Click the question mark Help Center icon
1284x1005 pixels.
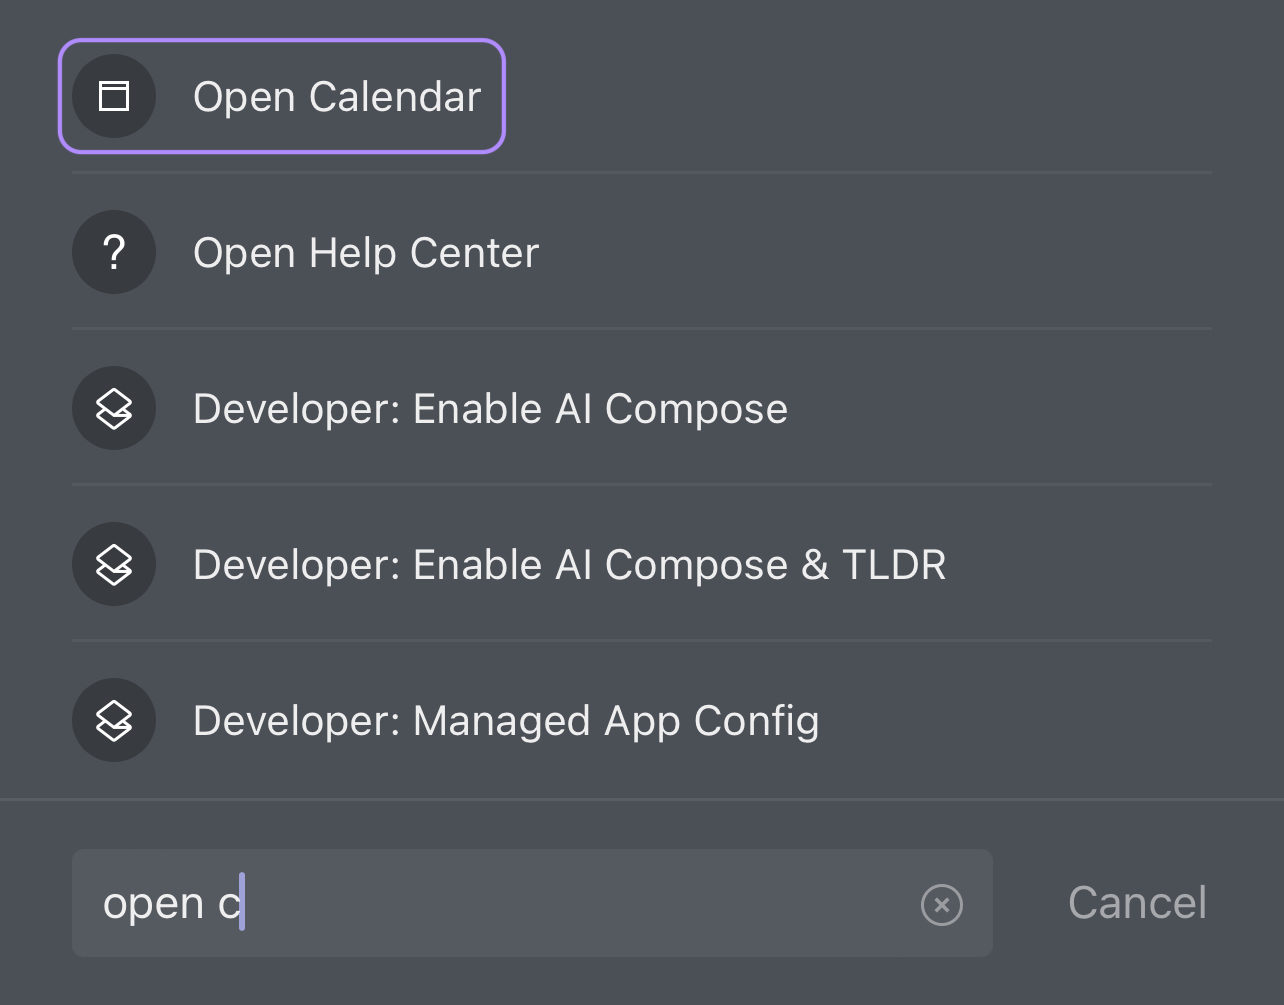(114, 252)
